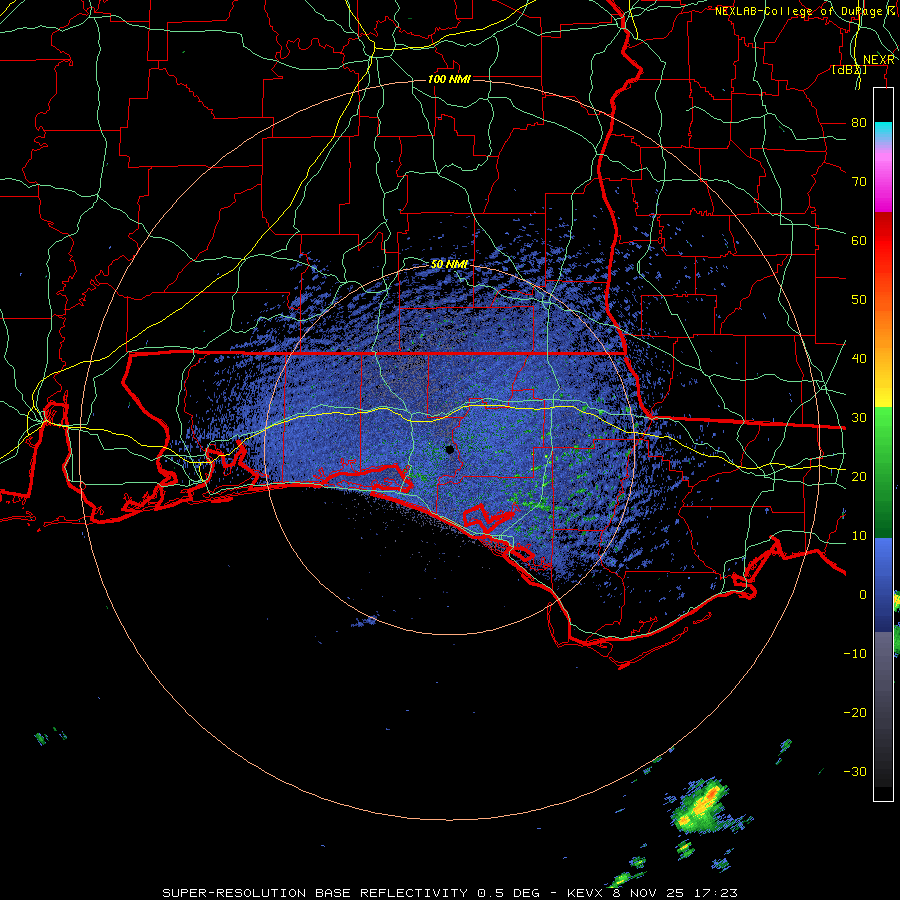This screenshot has height=900, width=900.
Task: Click the NEXR text below the header
Action: 879,60
